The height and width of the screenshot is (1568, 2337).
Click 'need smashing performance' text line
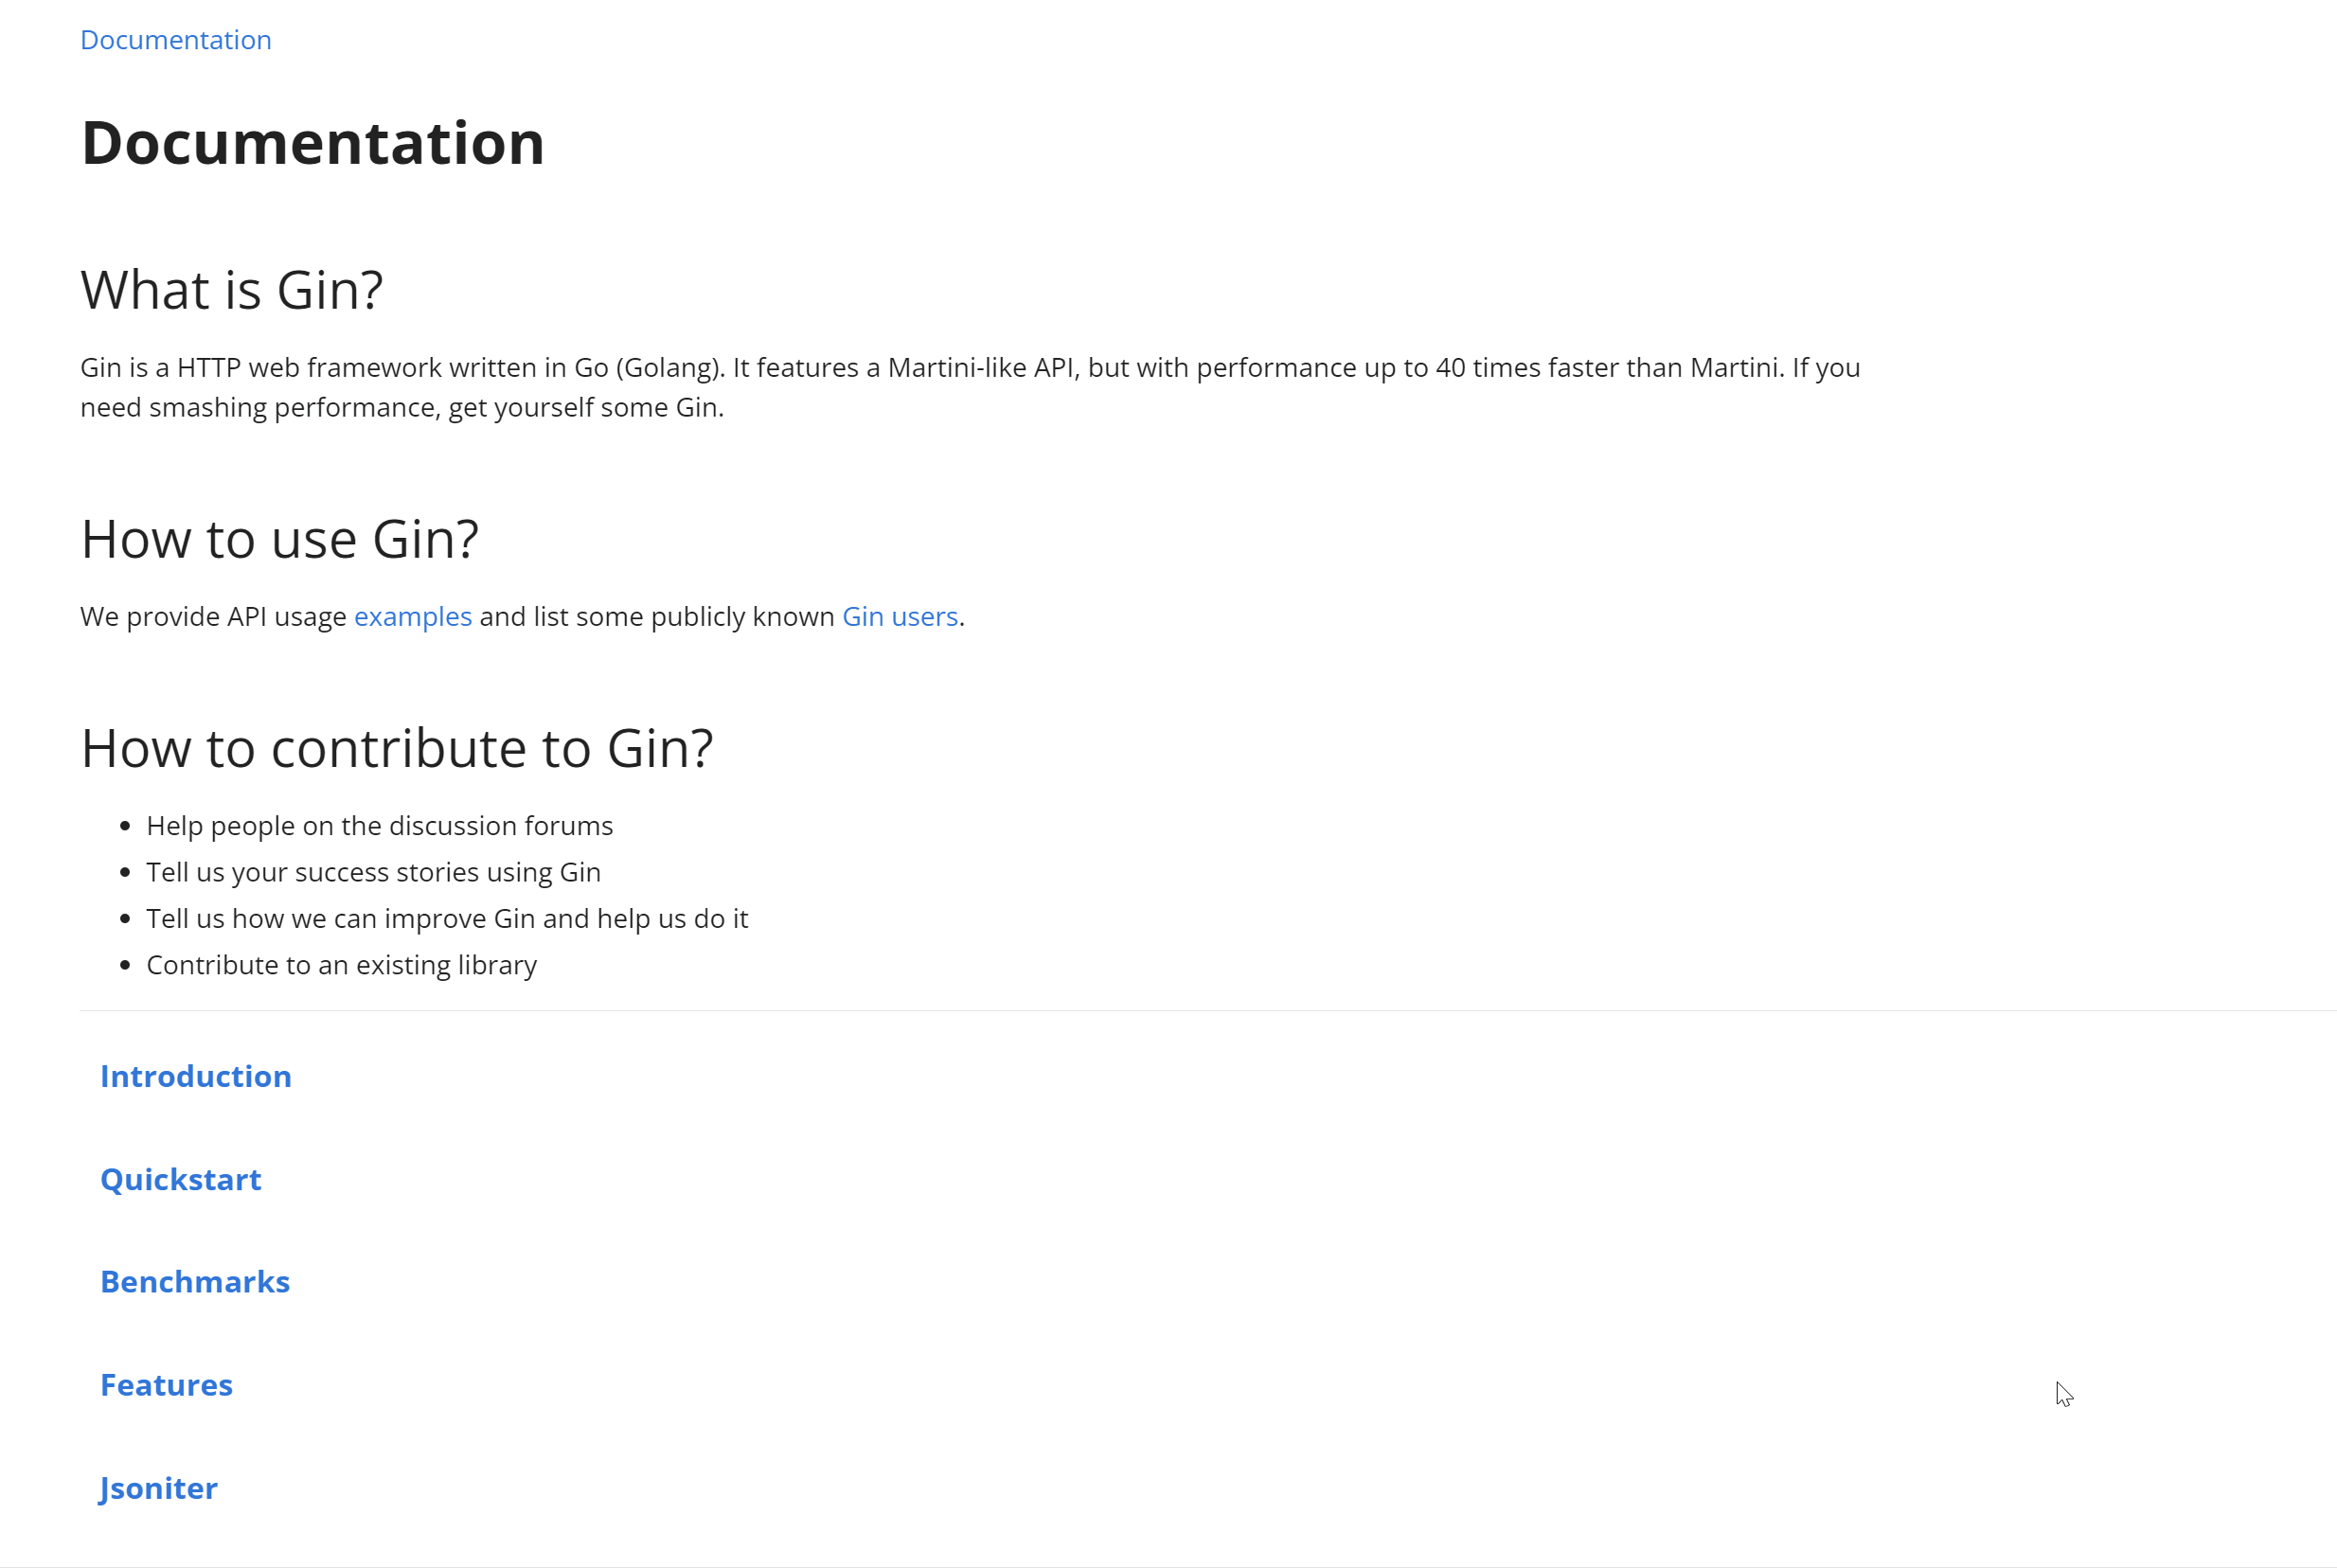[x=402, y=408]
